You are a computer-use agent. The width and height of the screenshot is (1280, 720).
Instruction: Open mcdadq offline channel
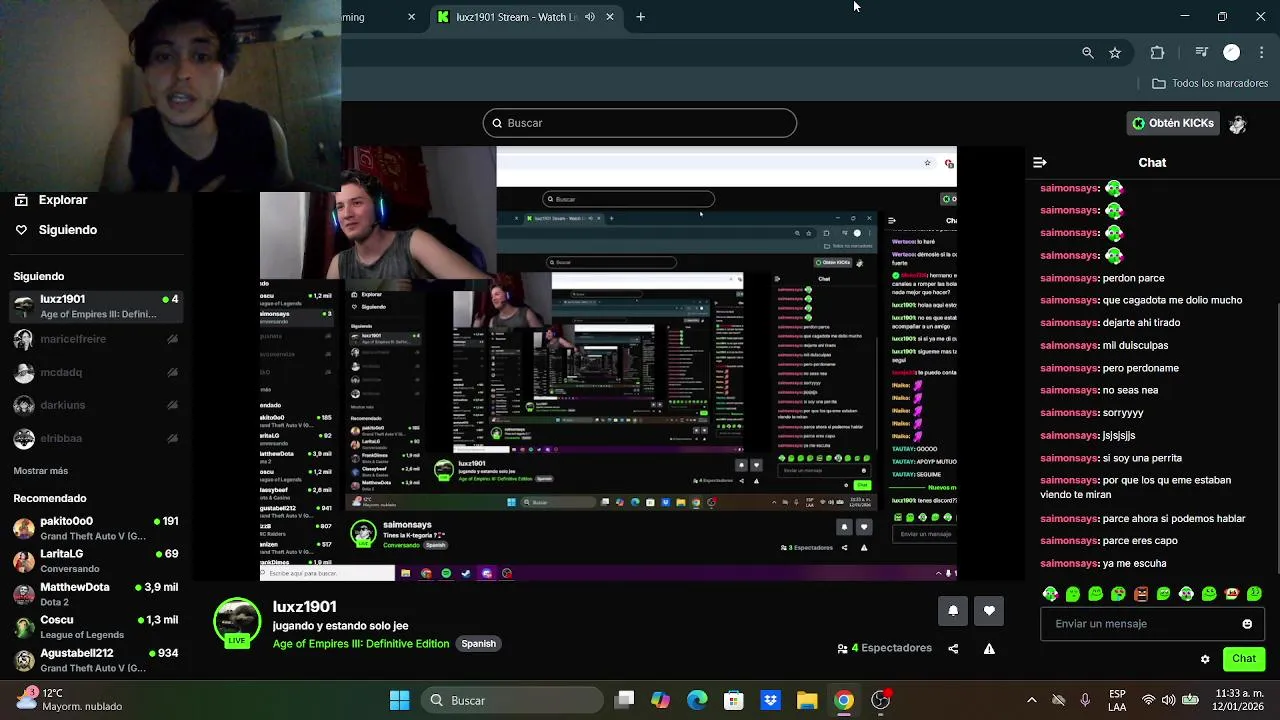click(96, 372)
